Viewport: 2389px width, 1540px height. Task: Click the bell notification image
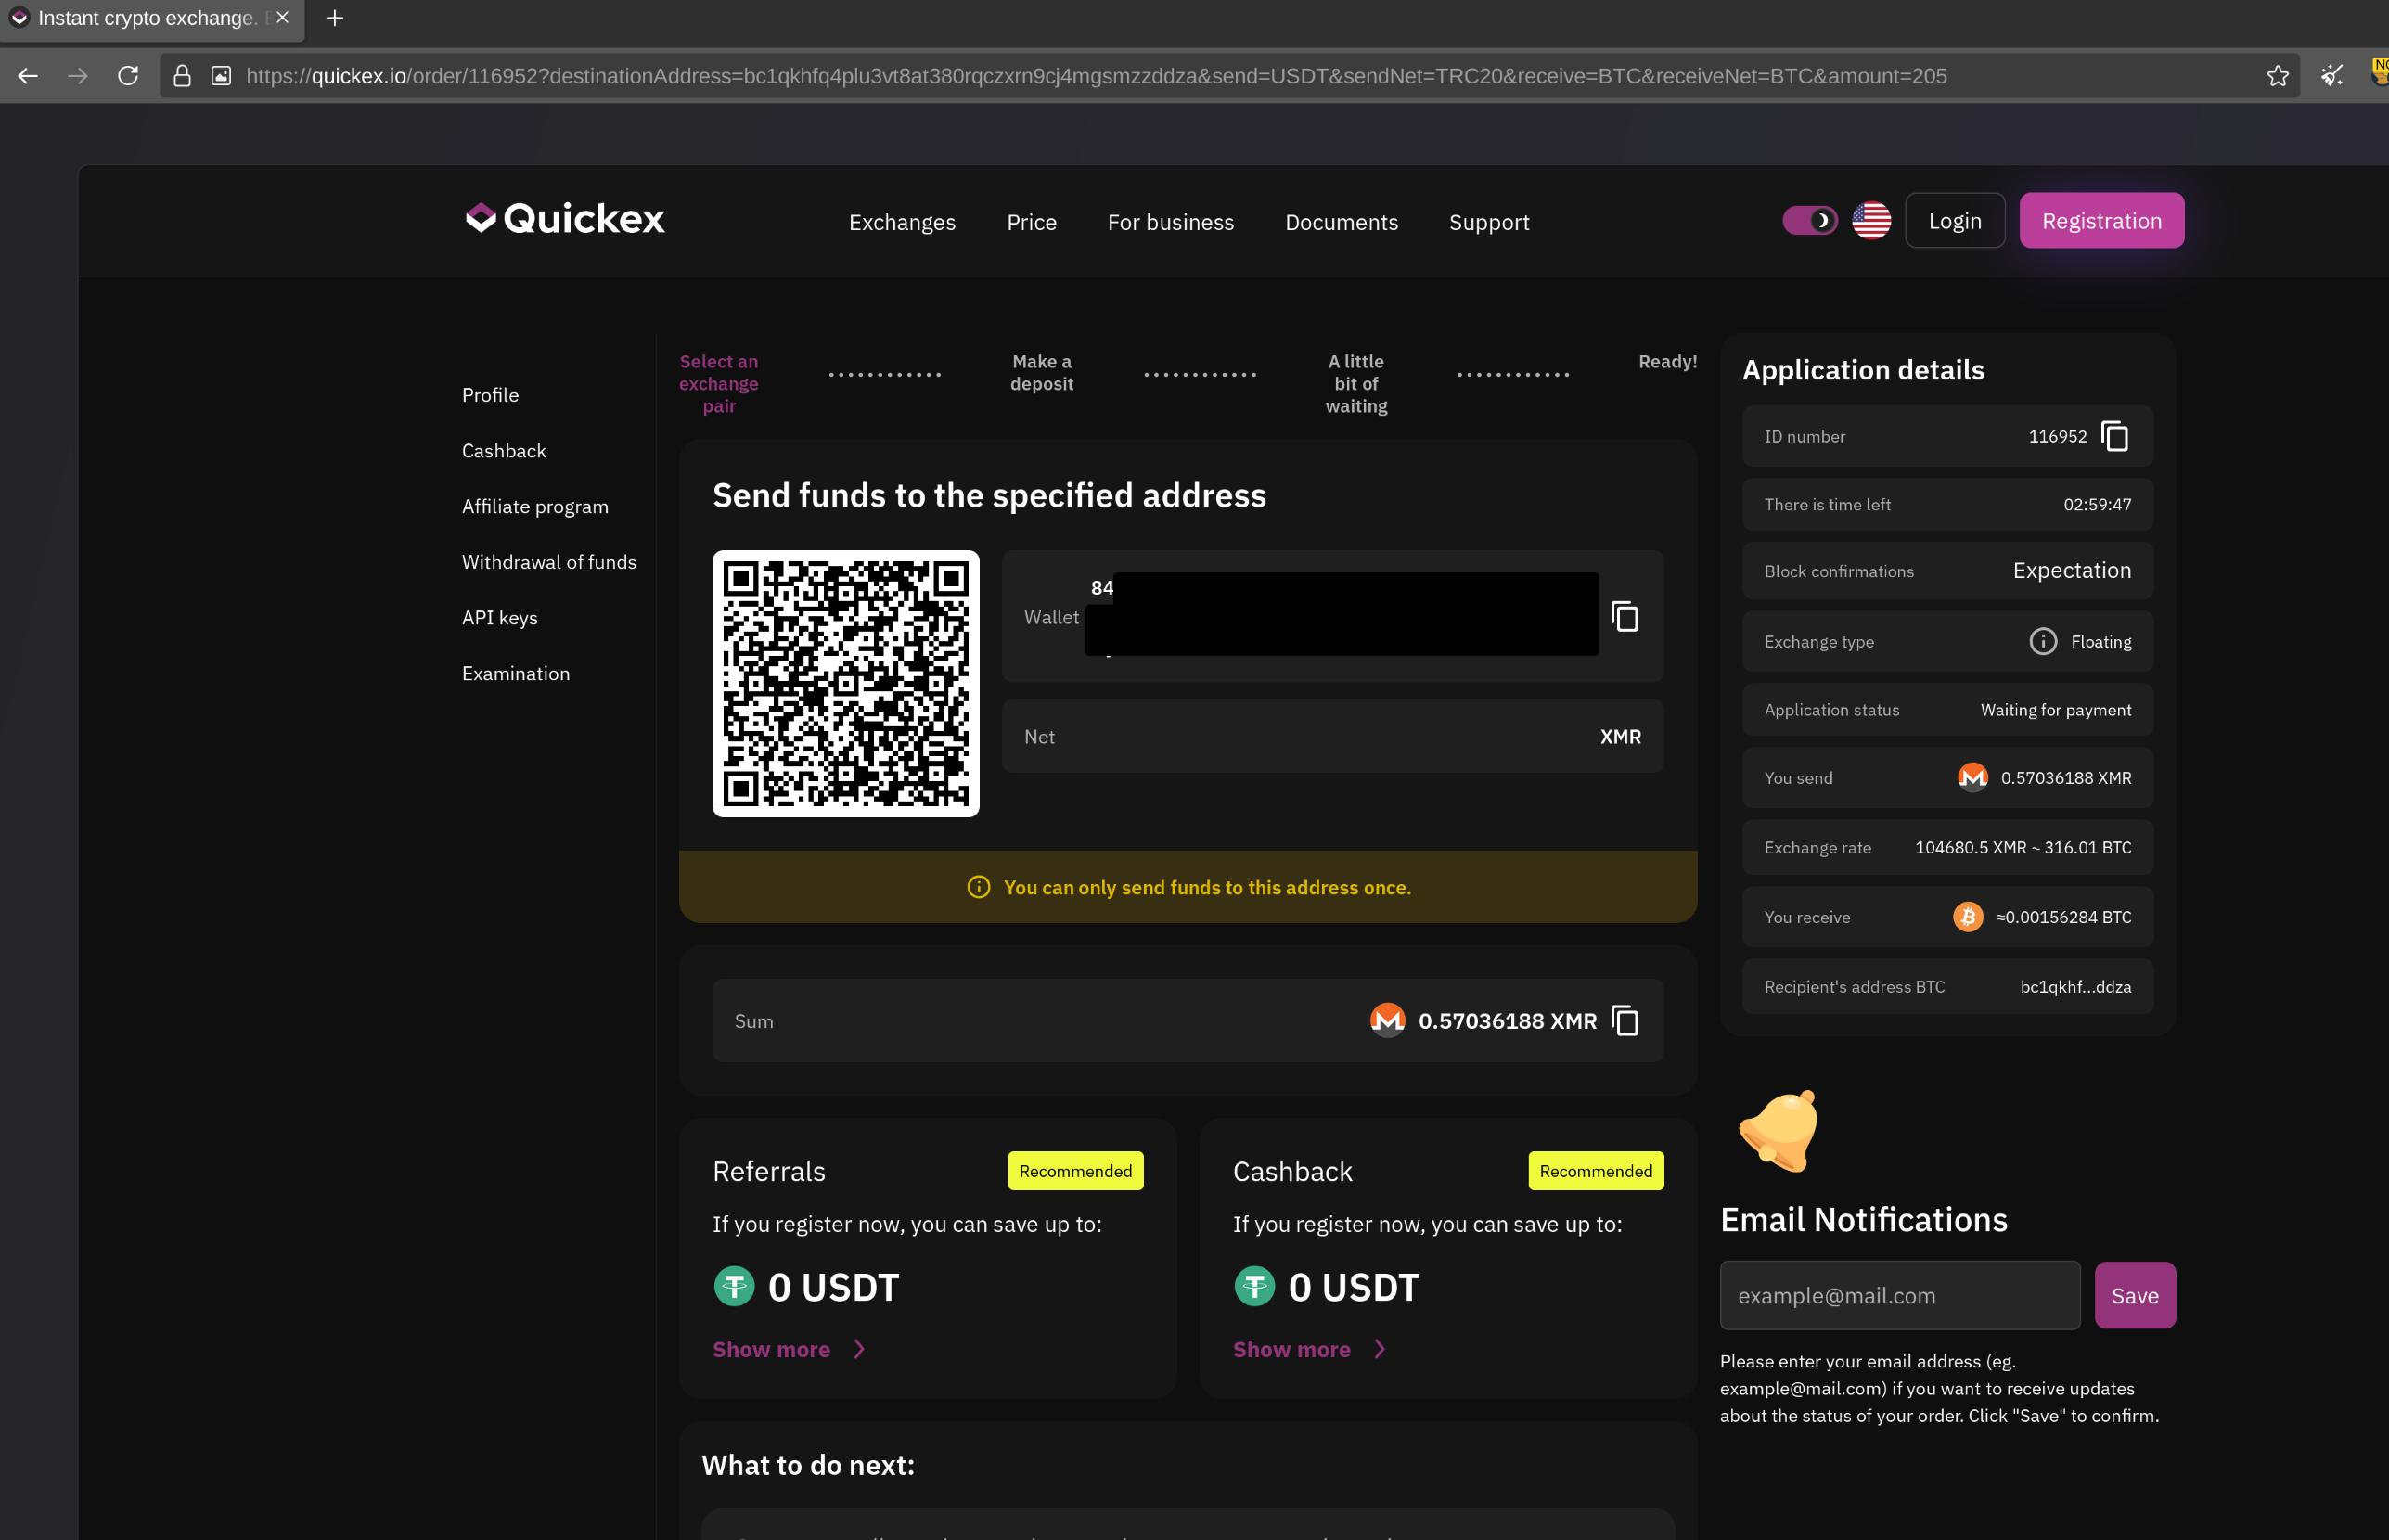(x=1779, y=1131)
